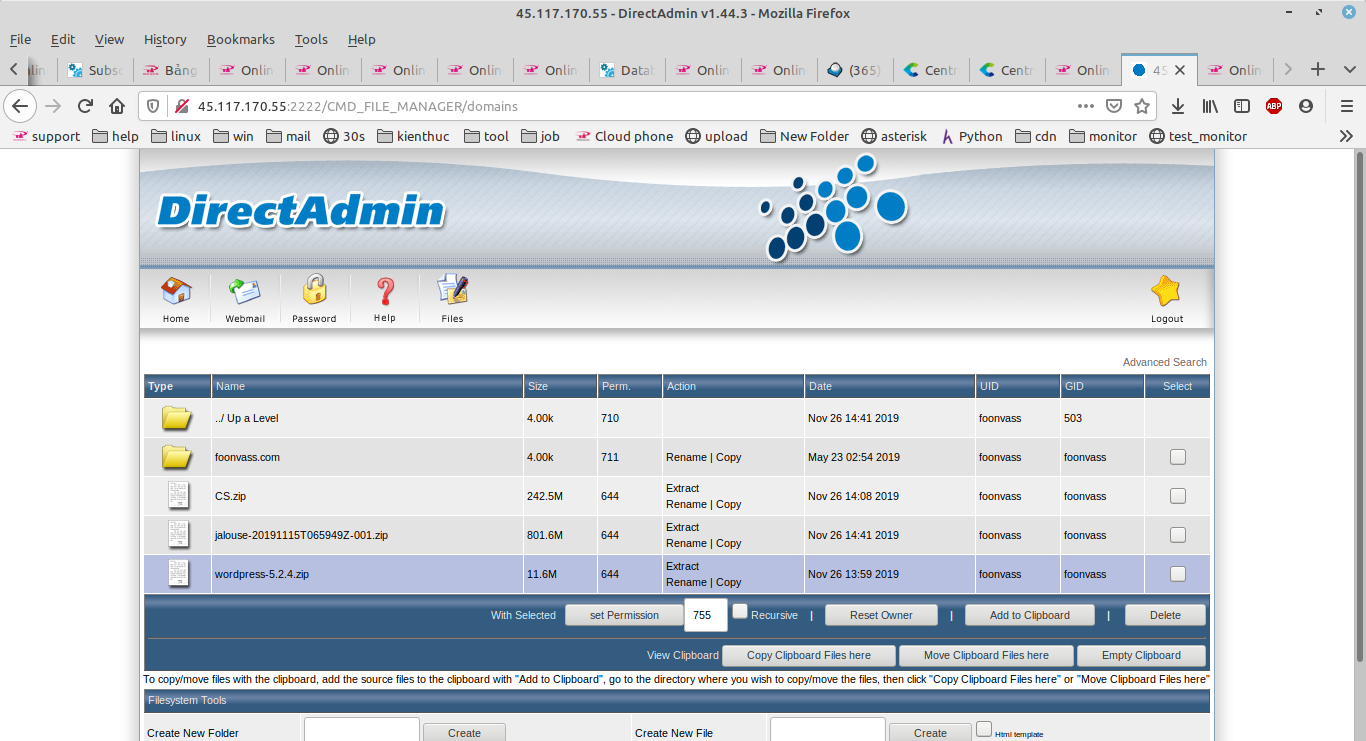The width and height of the screenshot is (1366, 741).
Task: Focus the Create New Folder input
Action: tap(362, 731)
